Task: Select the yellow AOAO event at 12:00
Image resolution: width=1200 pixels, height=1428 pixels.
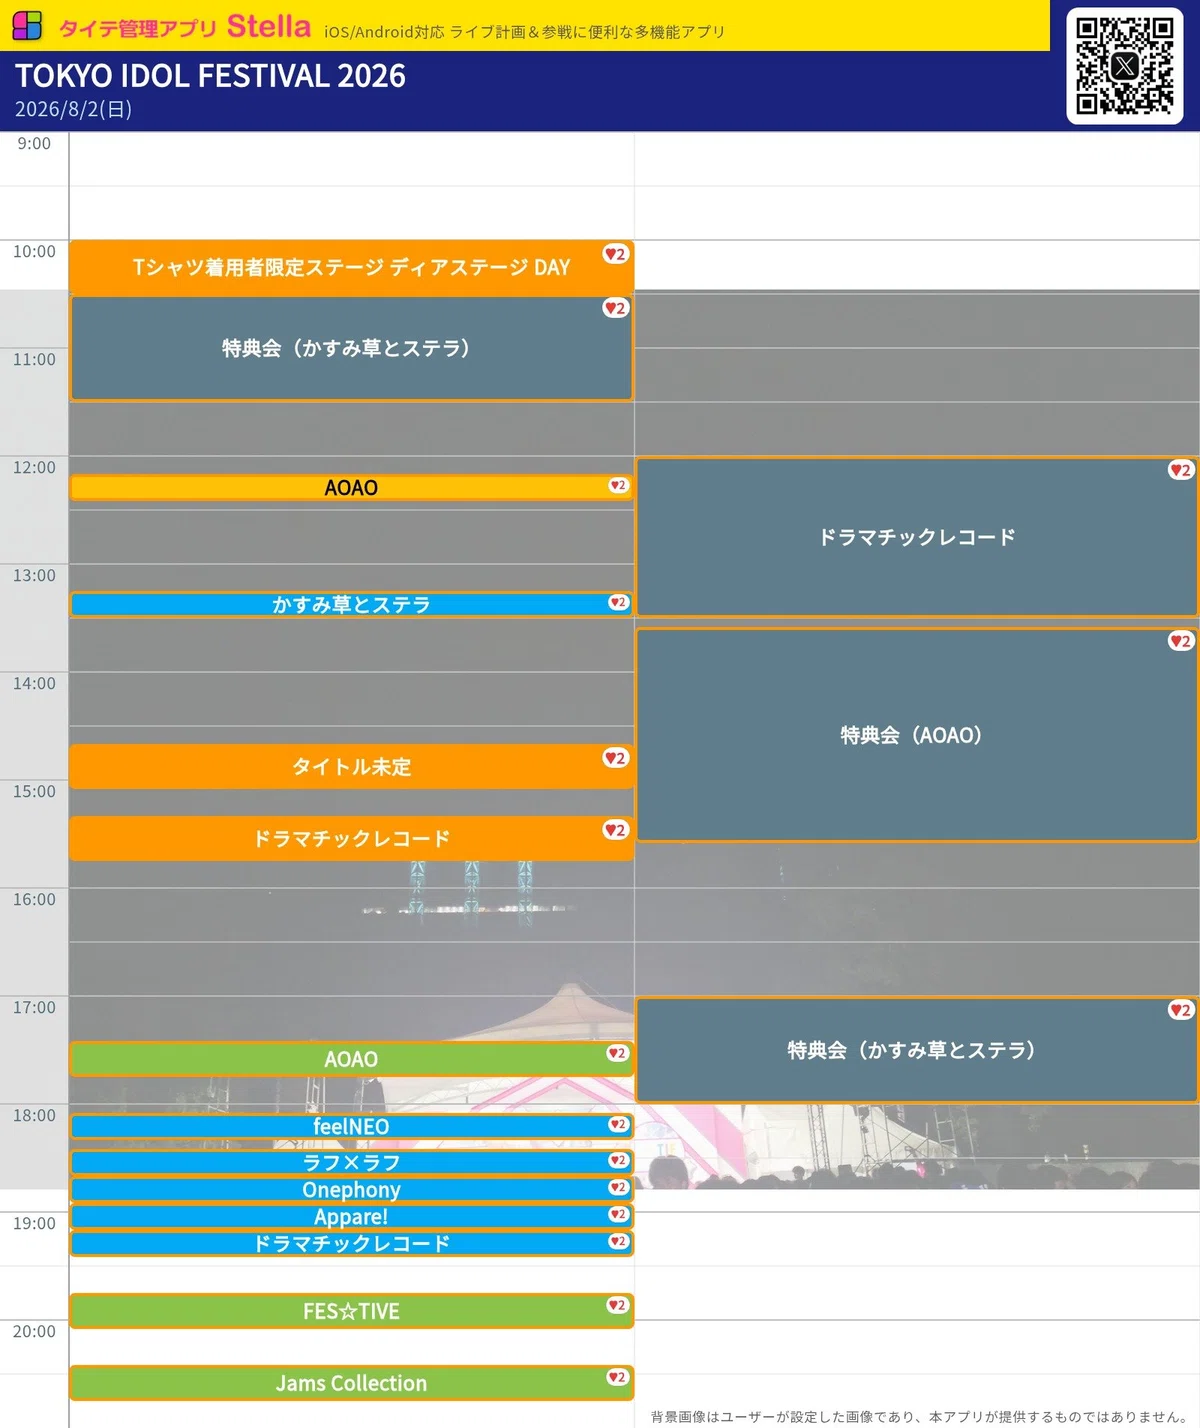Action: click(351, 487)
